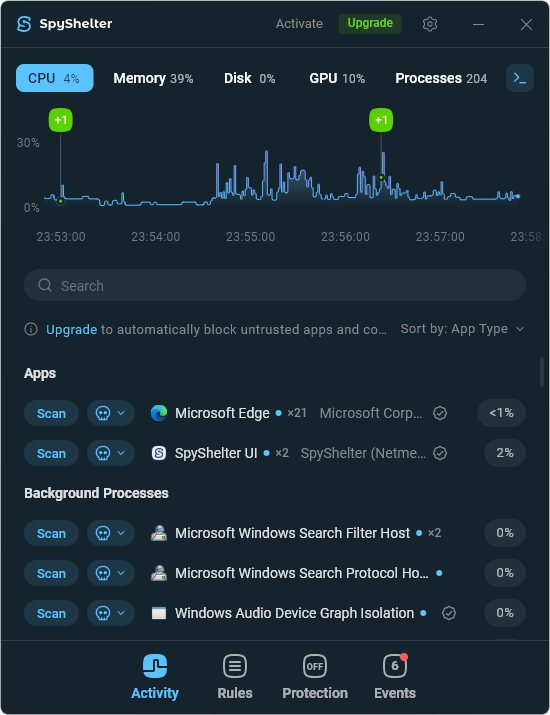The width and height of the screenshot is (550, 715).
Task: Select the GPU 10% tab
Action: pos(337,78)
